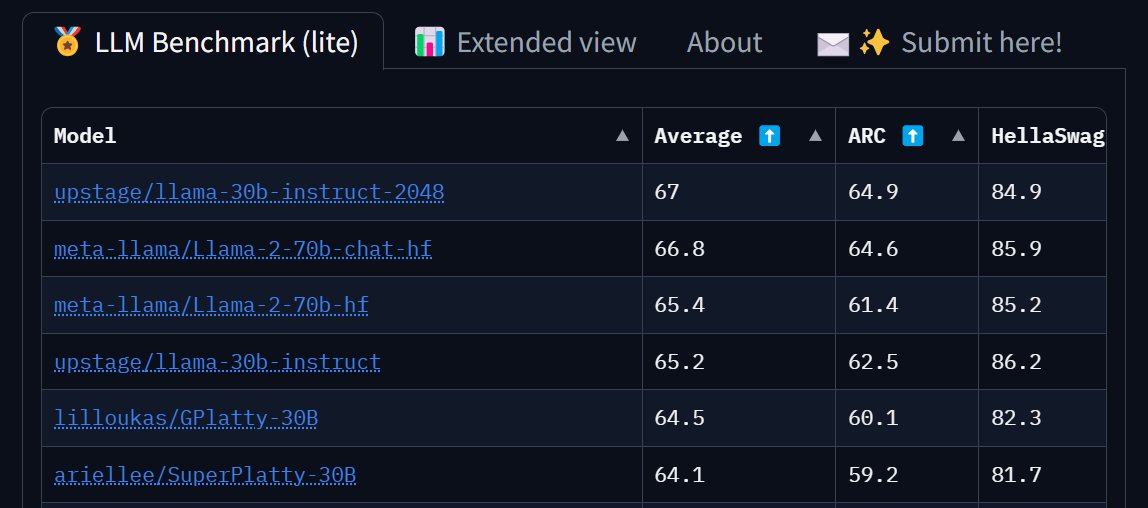Click the Average column header label

(698, 136)
